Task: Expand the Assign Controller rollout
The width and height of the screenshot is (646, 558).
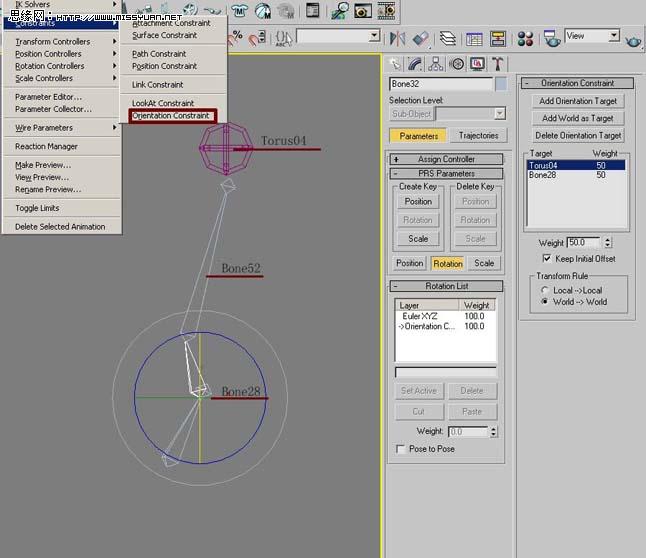Action: (x=446, y=159)
